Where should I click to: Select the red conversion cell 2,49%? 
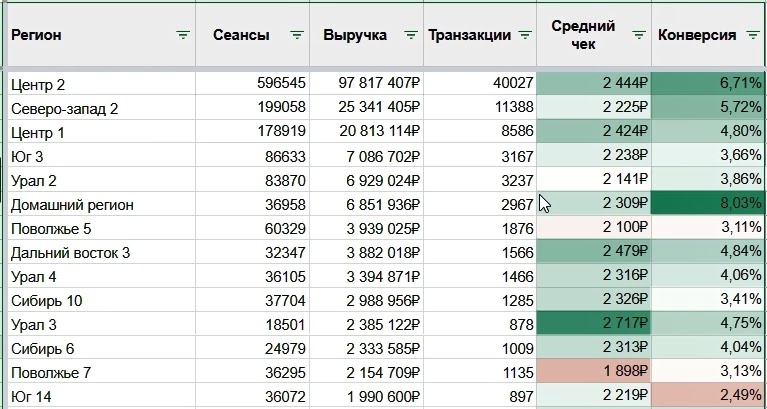(708, 396)
